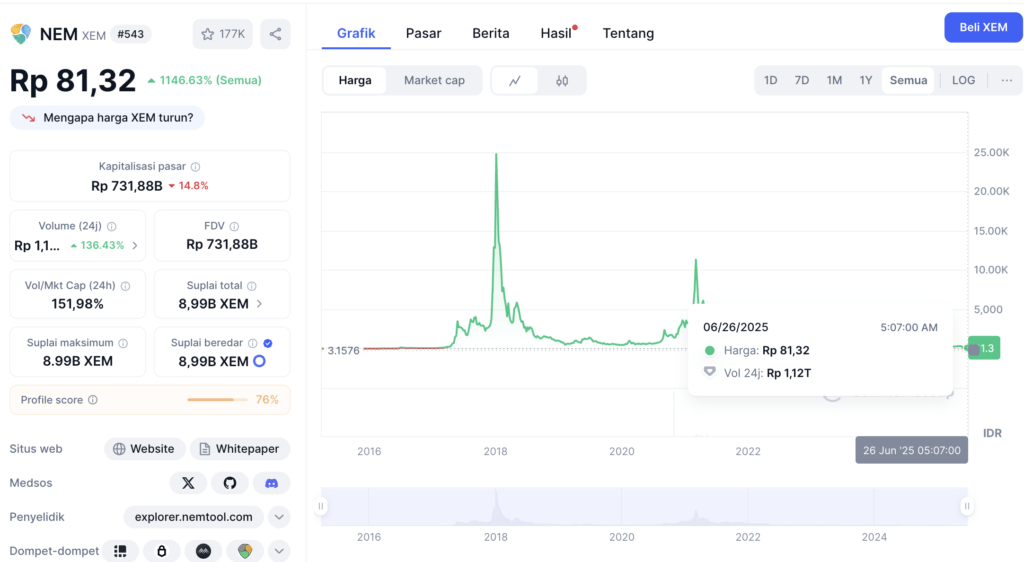
Task: Click the #543 rank badge
Action: point(131,34)
